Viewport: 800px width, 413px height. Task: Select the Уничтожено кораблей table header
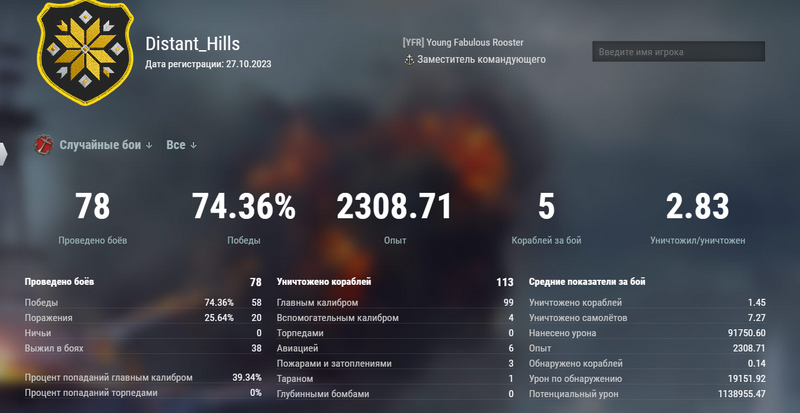click(x=324, y=282)
